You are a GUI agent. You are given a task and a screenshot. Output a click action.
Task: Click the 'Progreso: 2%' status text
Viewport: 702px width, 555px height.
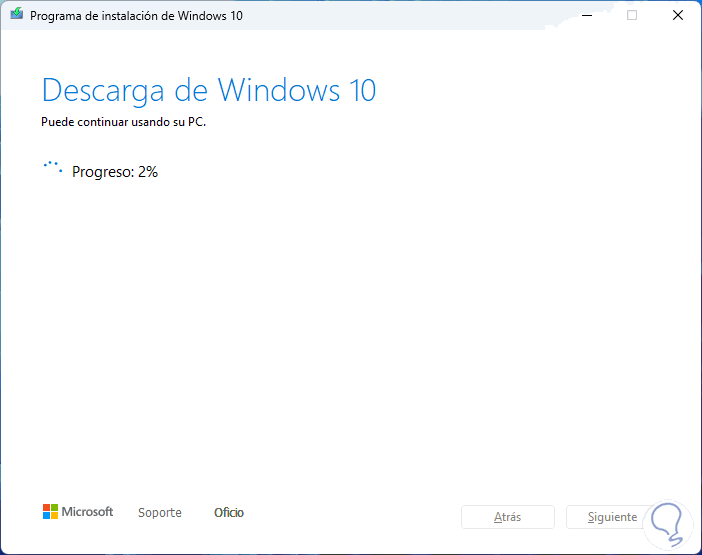[x=115, y=172]
